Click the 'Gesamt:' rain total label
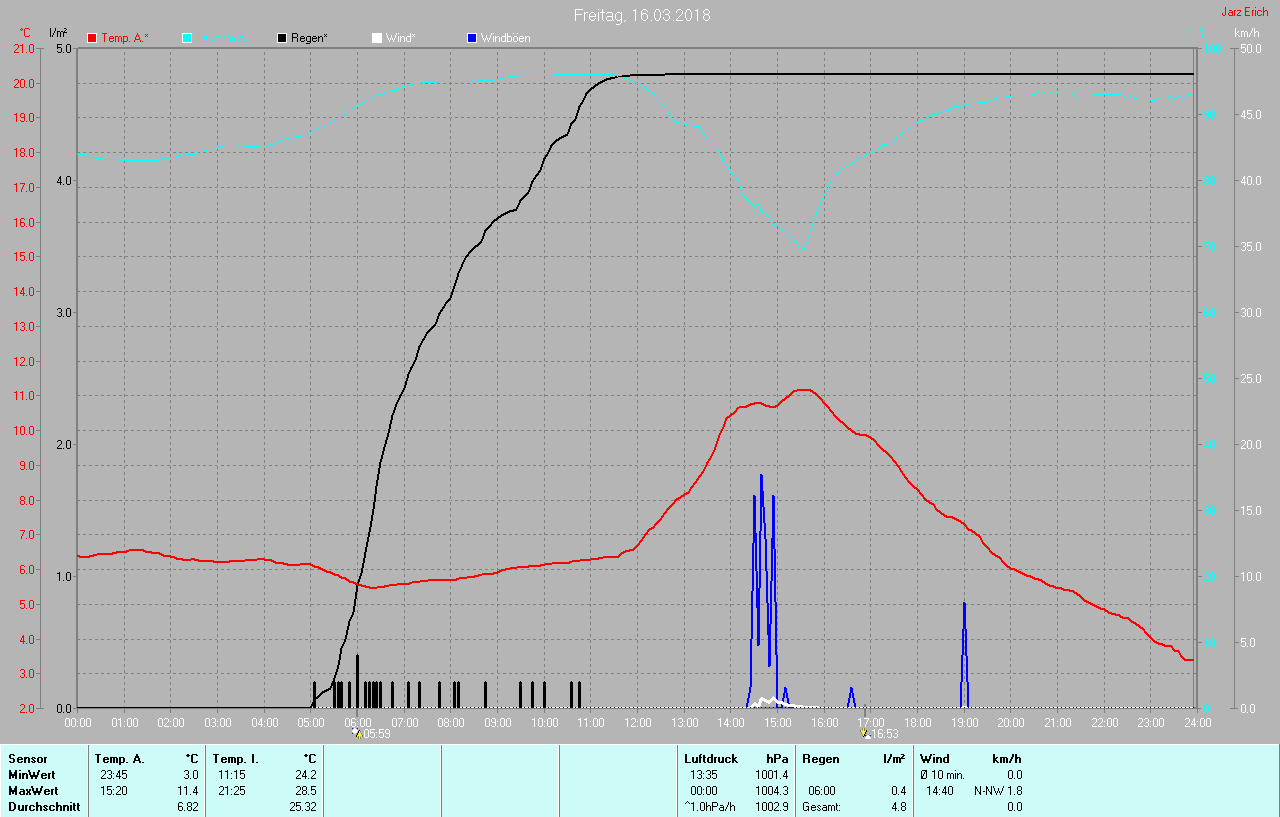This screenshot has width=1280, height=817. pos(821,807)
